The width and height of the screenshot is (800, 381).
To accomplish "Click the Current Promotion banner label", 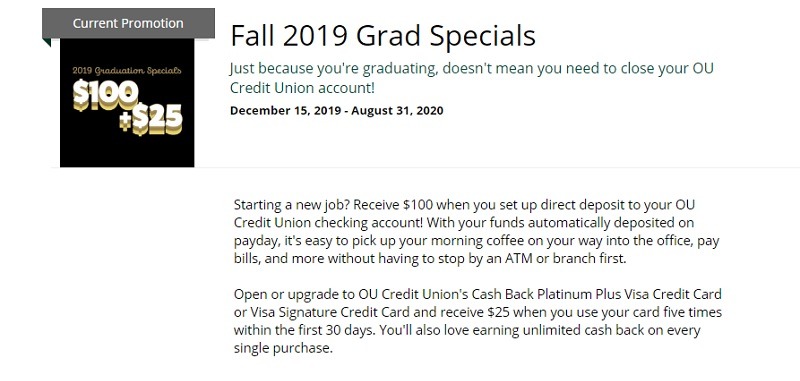I will [128, 23].
